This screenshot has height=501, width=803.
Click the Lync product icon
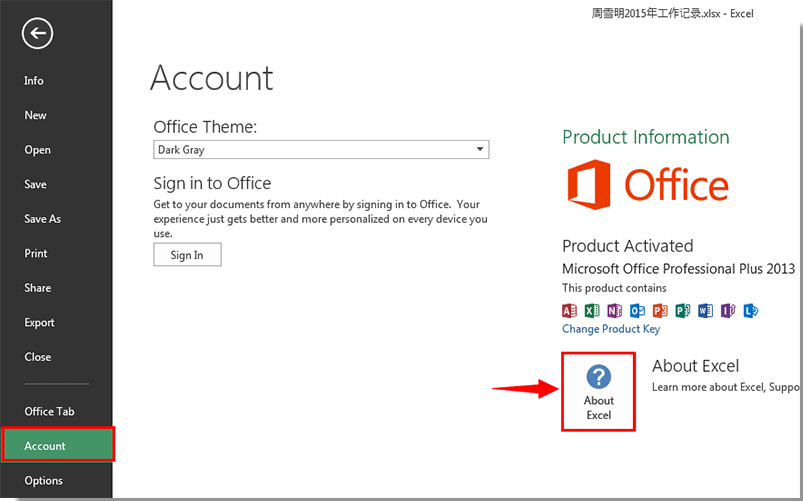(x=750, y=310)
